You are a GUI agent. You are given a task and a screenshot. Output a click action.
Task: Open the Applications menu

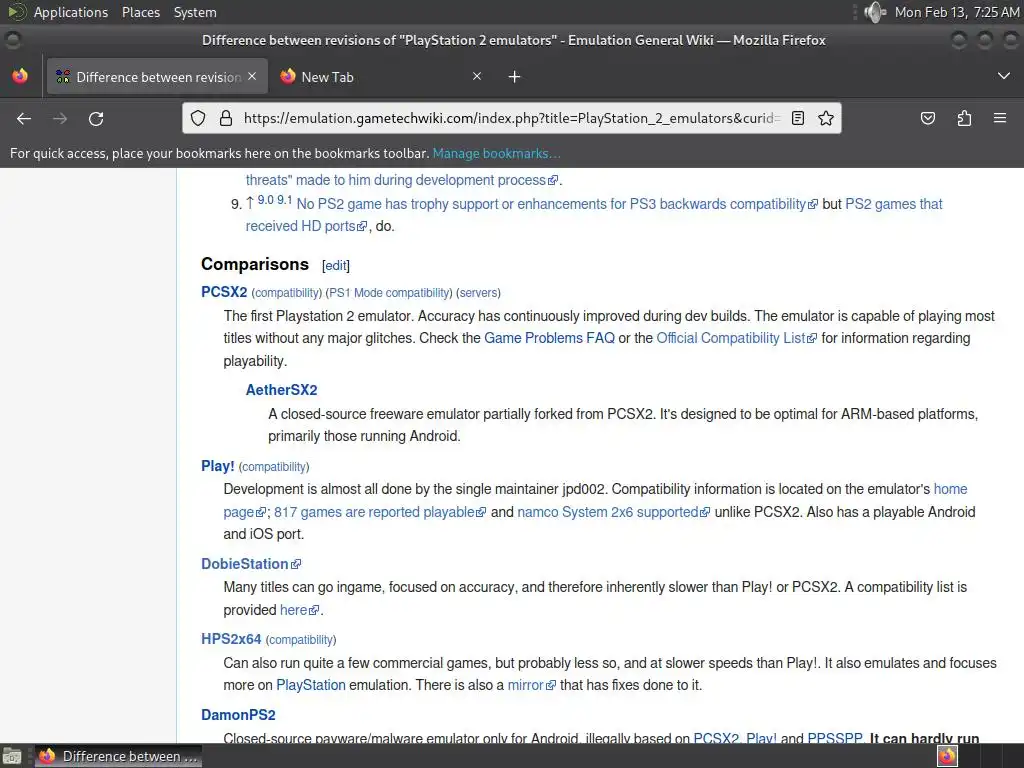point(71,12)
